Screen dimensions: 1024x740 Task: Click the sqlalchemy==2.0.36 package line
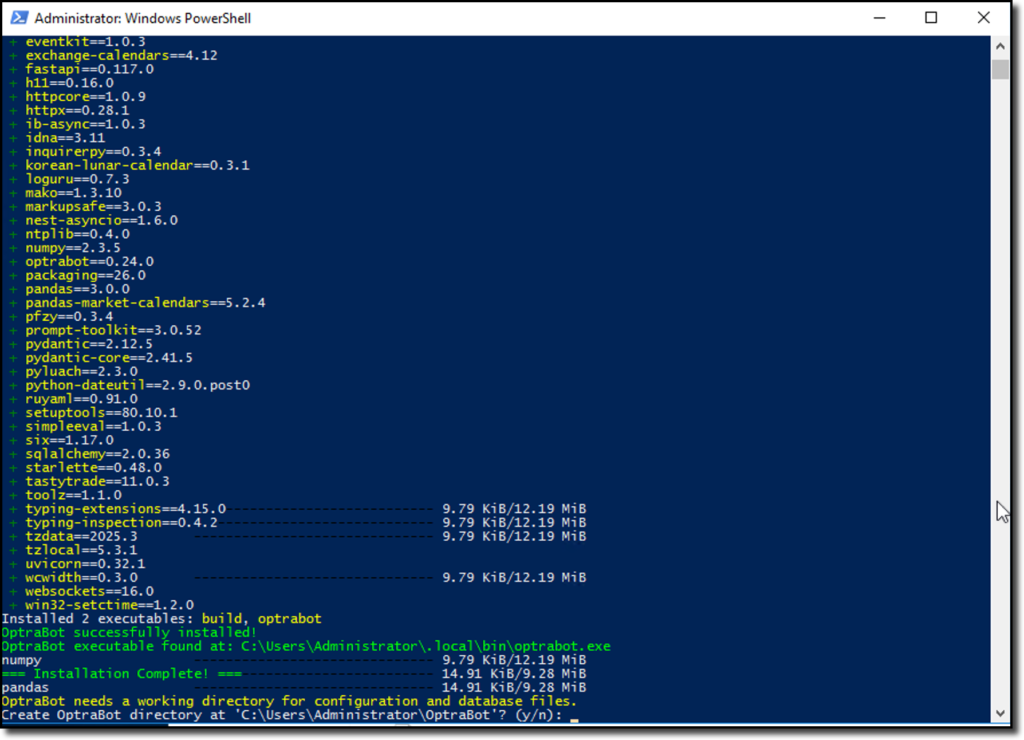click(97, 453)
